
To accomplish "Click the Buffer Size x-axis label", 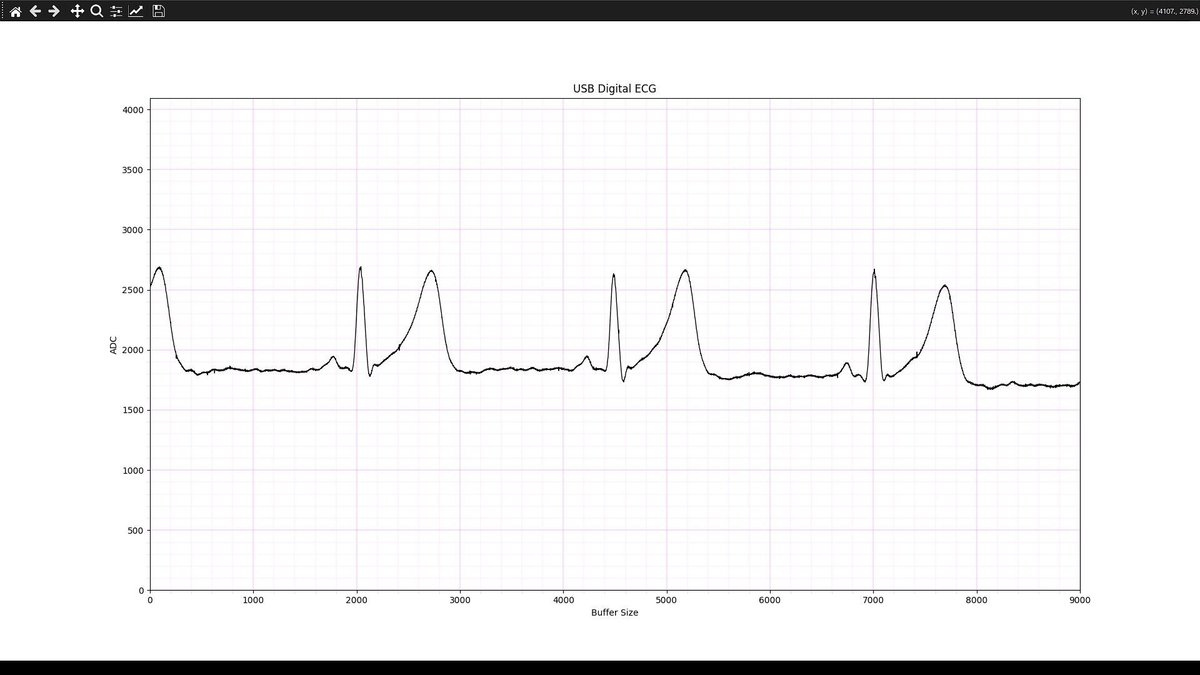I will 614,613.
